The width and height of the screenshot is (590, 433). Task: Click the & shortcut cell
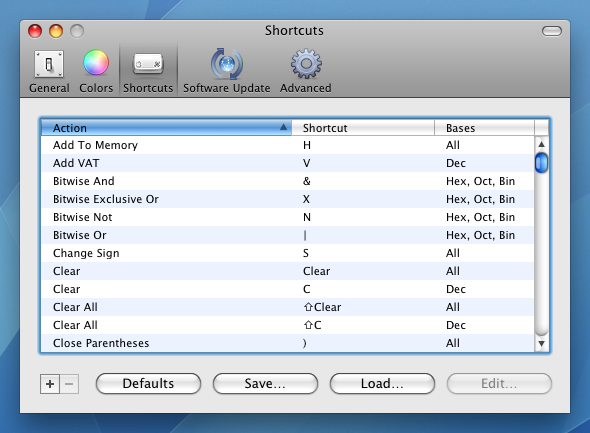[307, 181]
